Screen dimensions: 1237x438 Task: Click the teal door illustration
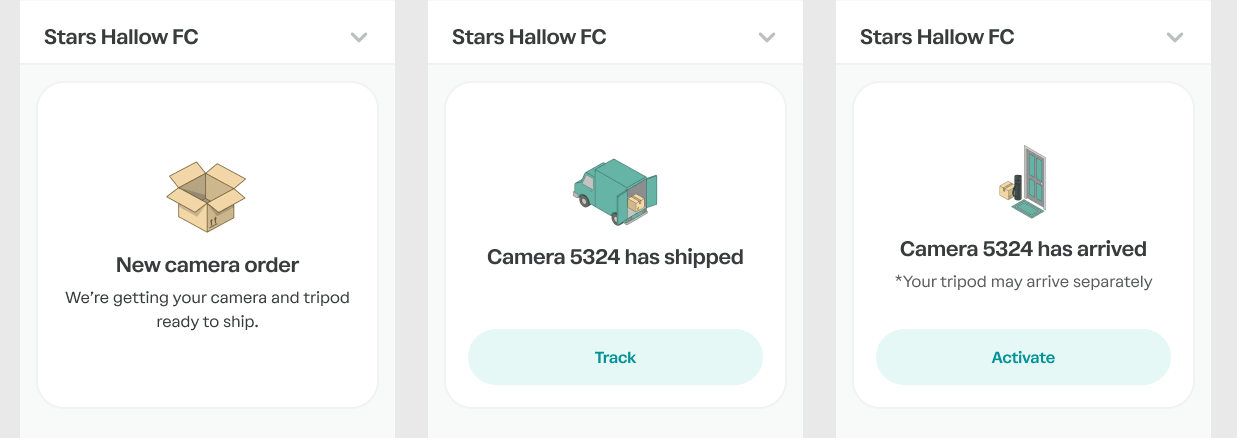[x=1034, y=182]
